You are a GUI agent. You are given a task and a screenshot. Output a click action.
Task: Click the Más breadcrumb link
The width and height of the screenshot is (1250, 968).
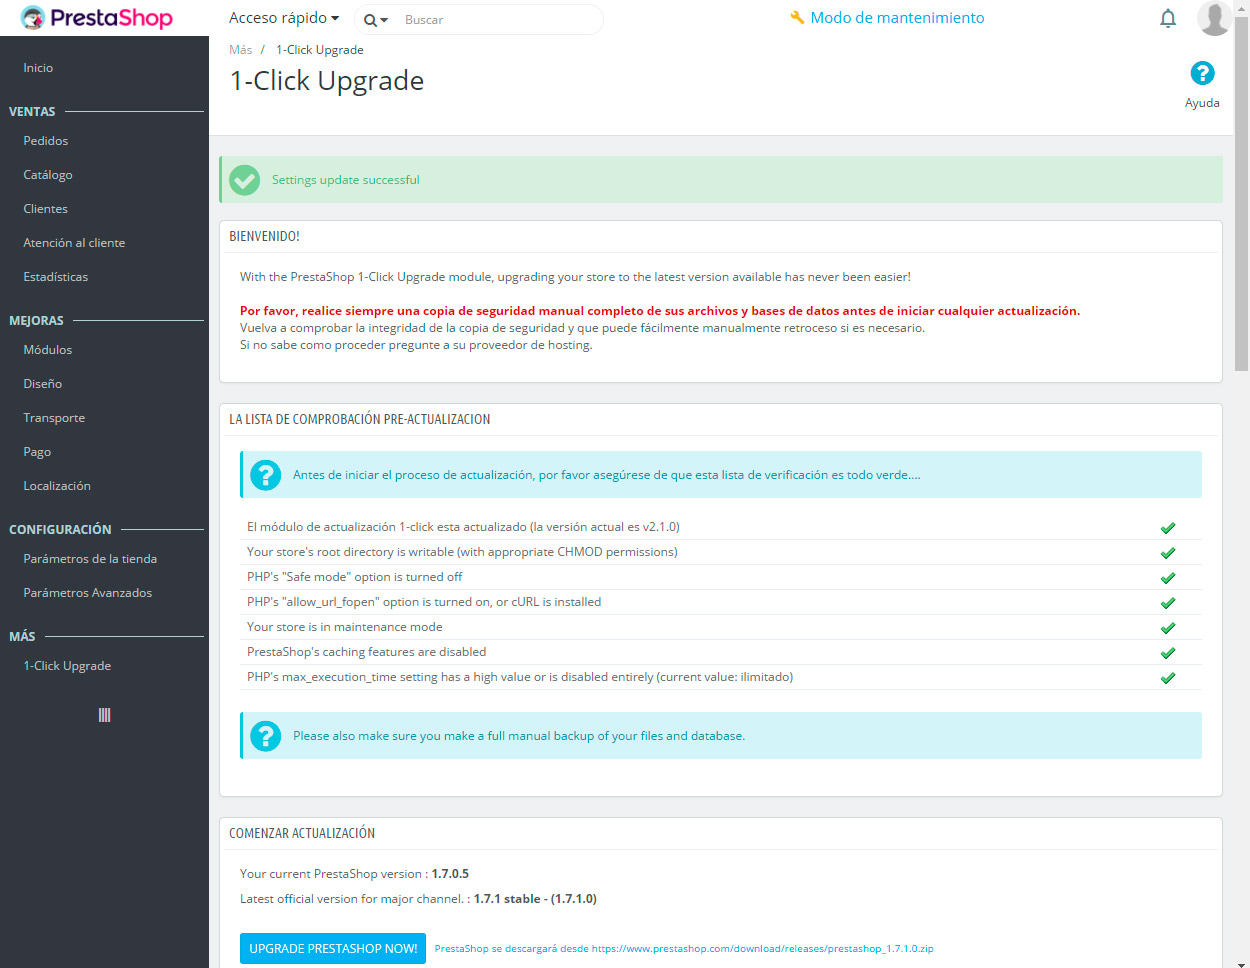(x=240, y=50)
